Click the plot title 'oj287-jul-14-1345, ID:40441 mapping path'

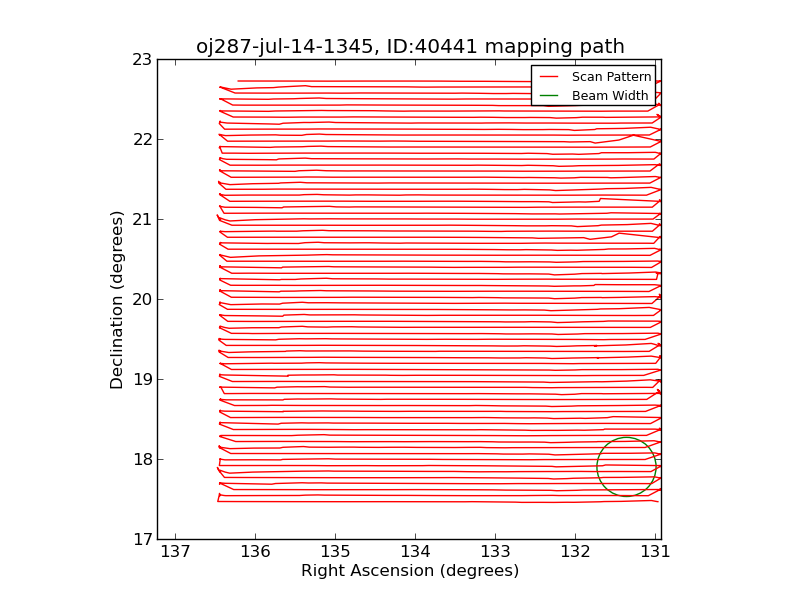coord(410,46)
